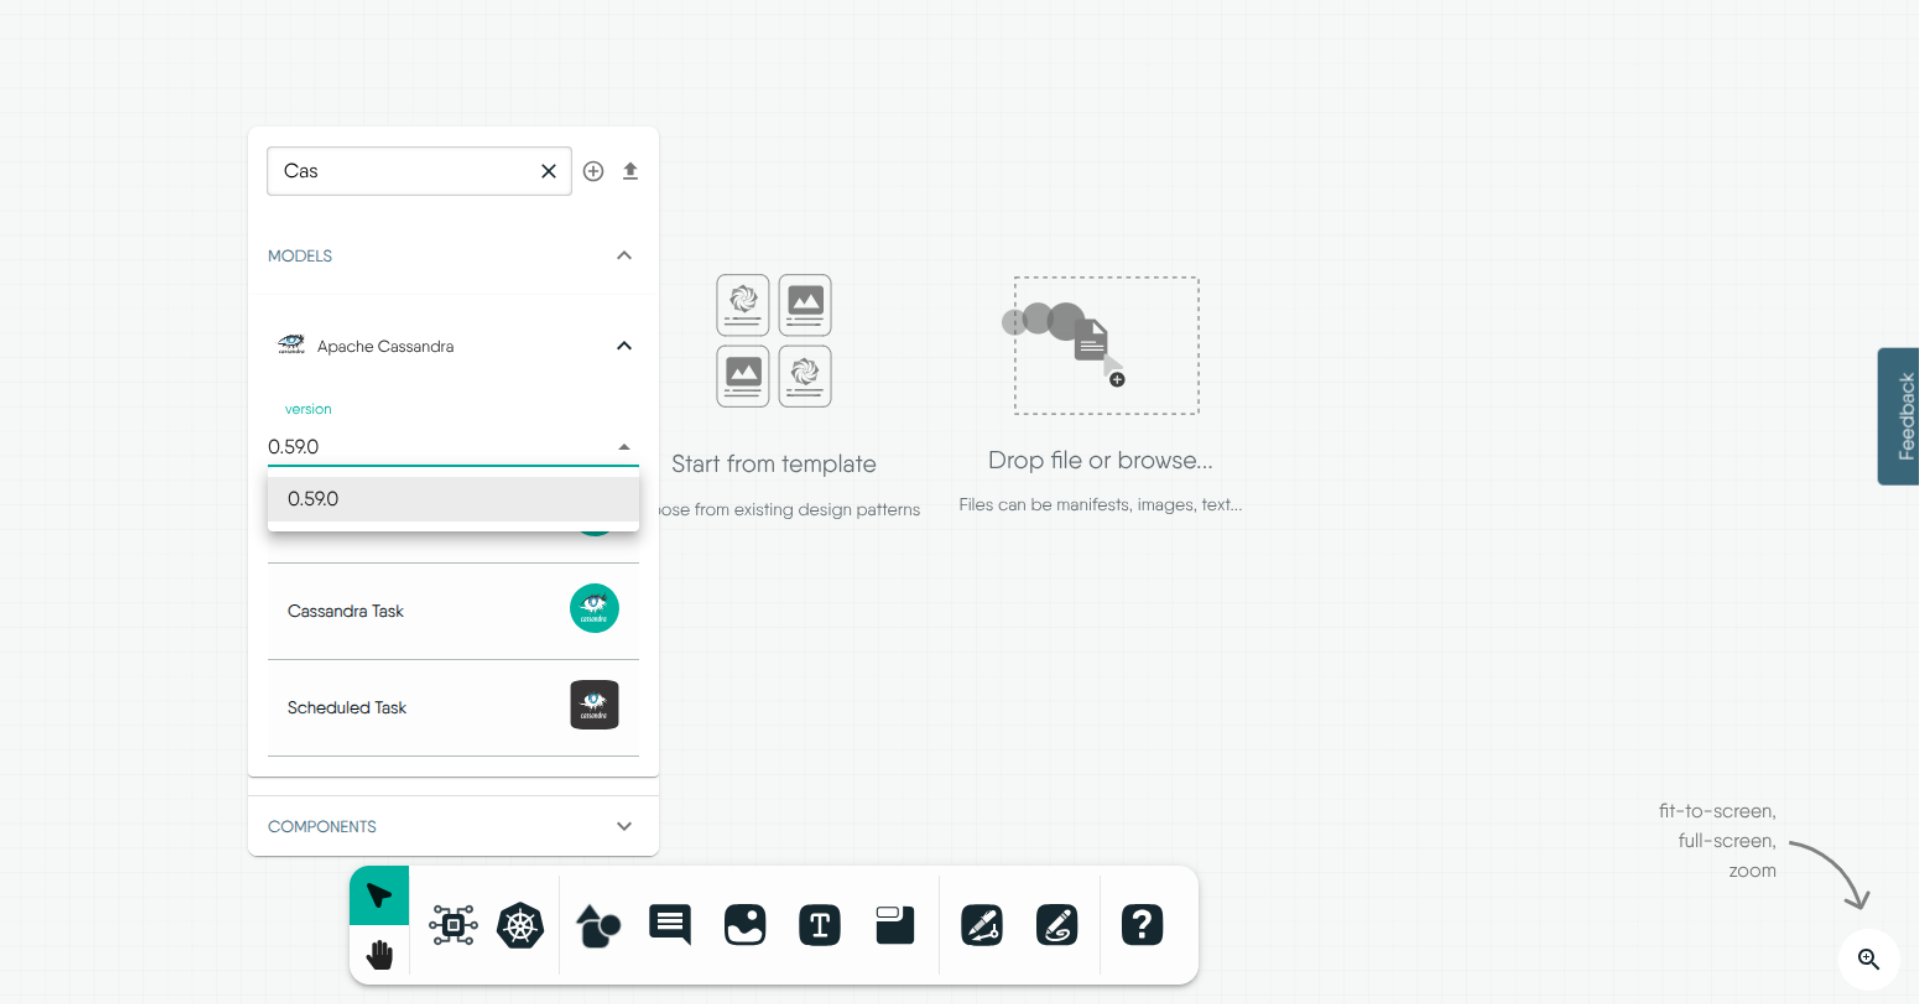Select the arrow pointer tool
Image resolution: width=1919 pixels, height=1004 pixels.
coord(379,895)
